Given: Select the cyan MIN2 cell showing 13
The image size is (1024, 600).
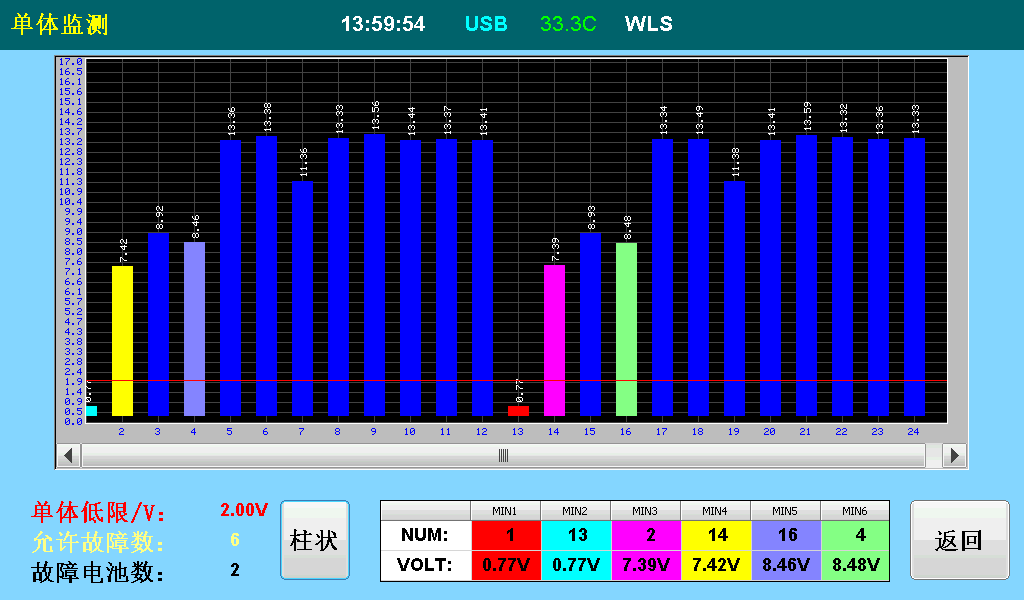Looking at the screenshot, I should tap(576, 535).
